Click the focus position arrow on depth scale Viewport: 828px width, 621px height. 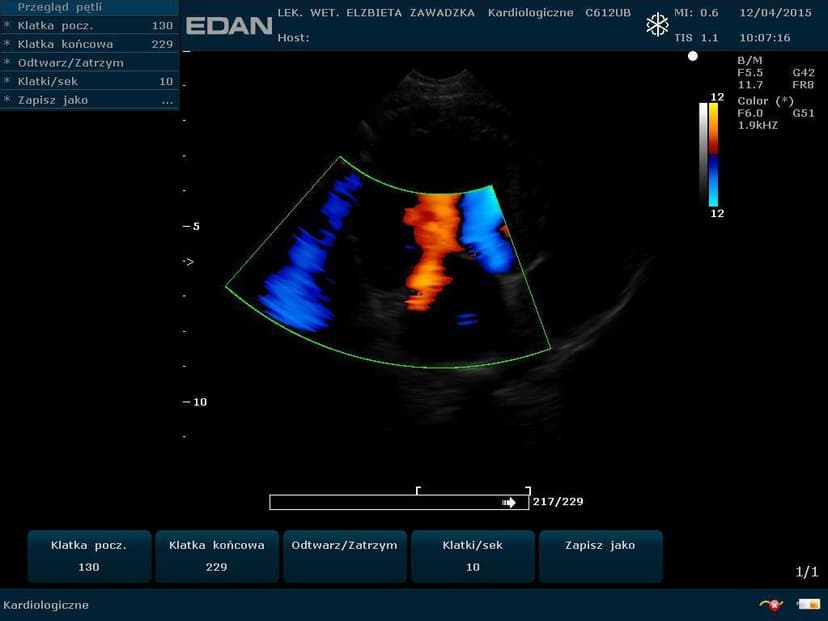click(189, 261)
